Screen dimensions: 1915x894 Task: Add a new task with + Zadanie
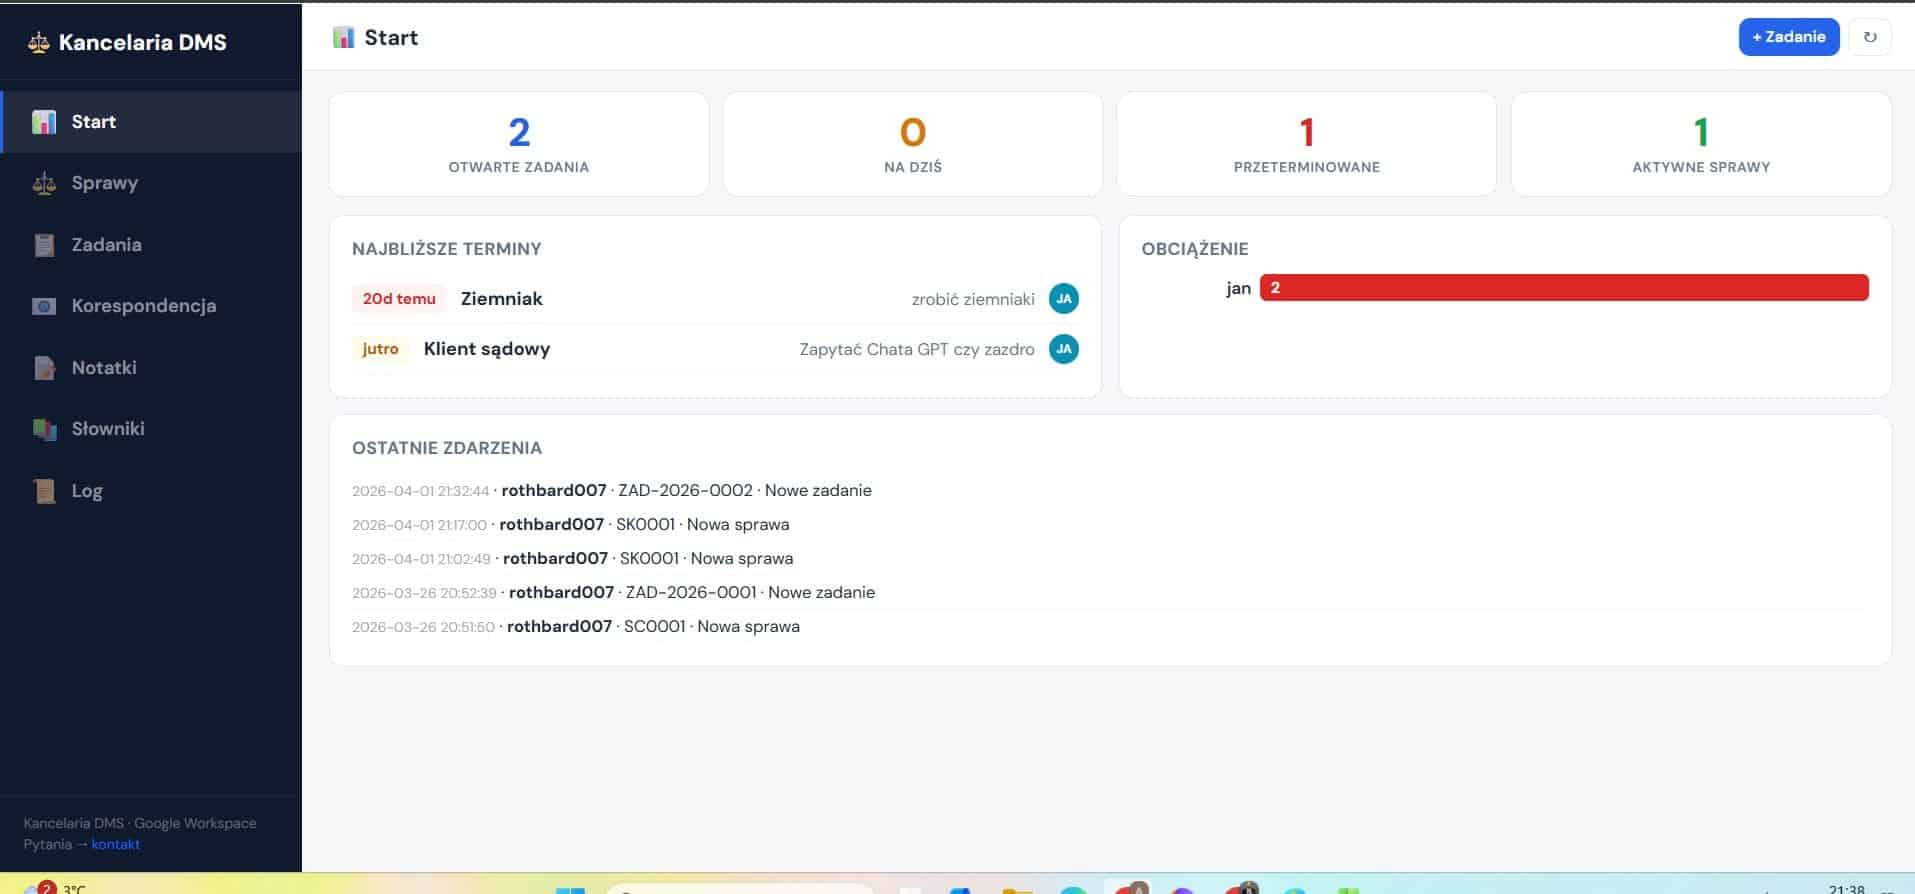click(1788, 37)
